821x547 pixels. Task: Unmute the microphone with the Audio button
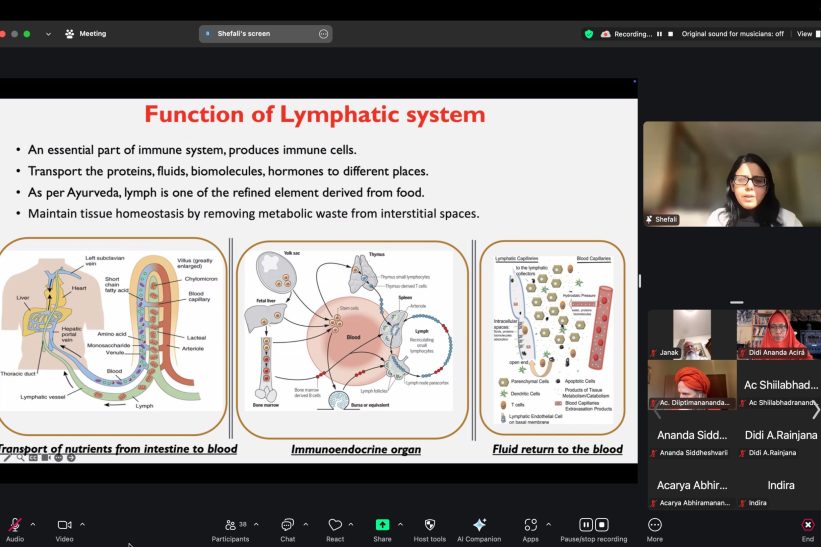15,525
